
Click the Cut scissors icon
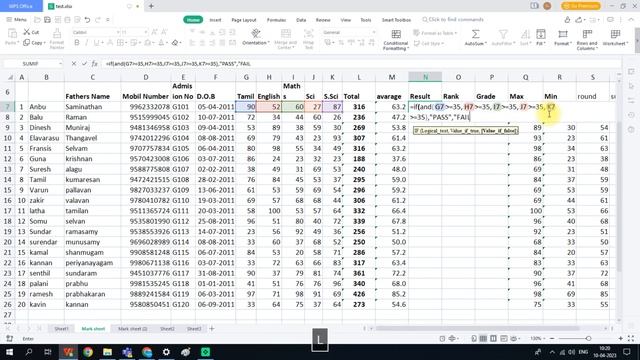pos(27,32)
